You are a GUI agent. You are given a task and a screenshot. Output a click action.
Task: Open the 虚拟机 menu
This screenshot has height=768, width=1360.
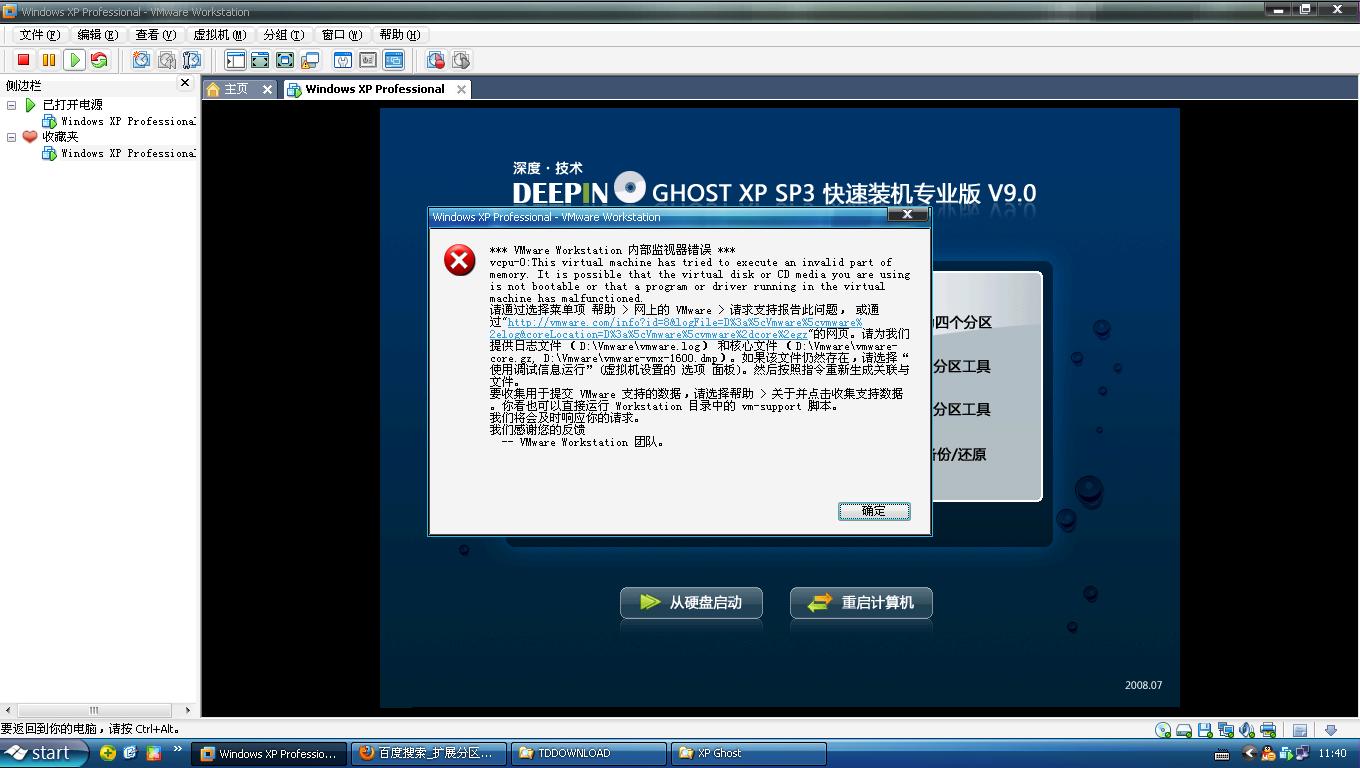click(219, 35)
